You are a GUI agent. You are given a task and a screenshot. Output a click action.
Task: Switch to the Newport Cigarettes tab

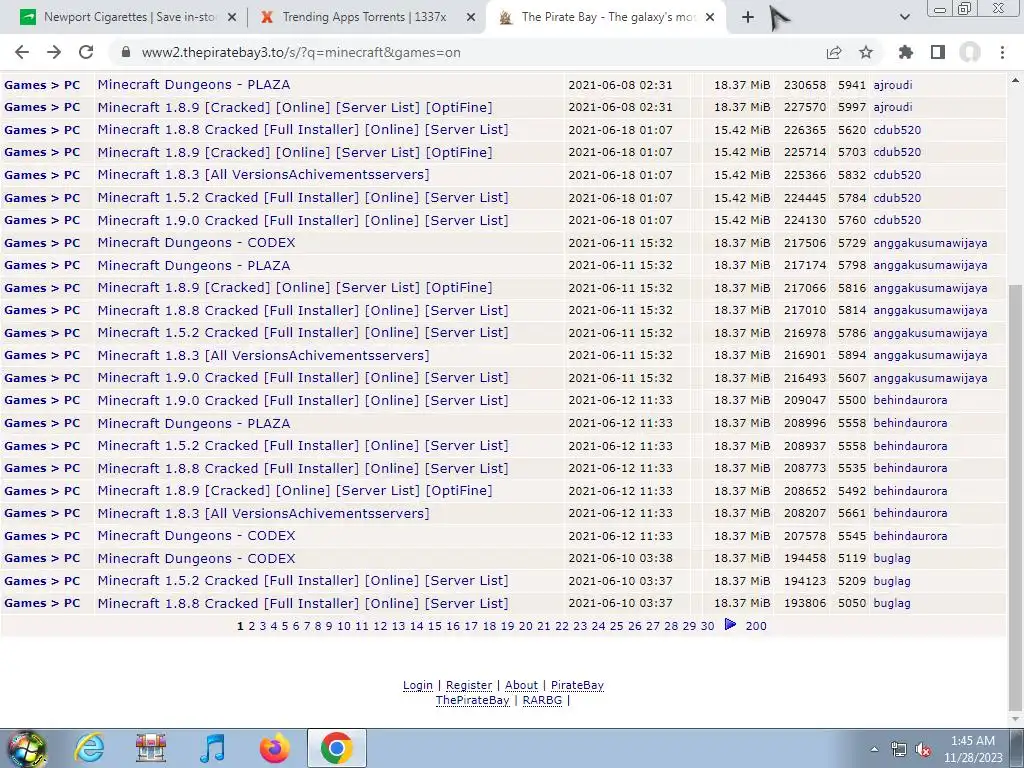tap(128, 18)
